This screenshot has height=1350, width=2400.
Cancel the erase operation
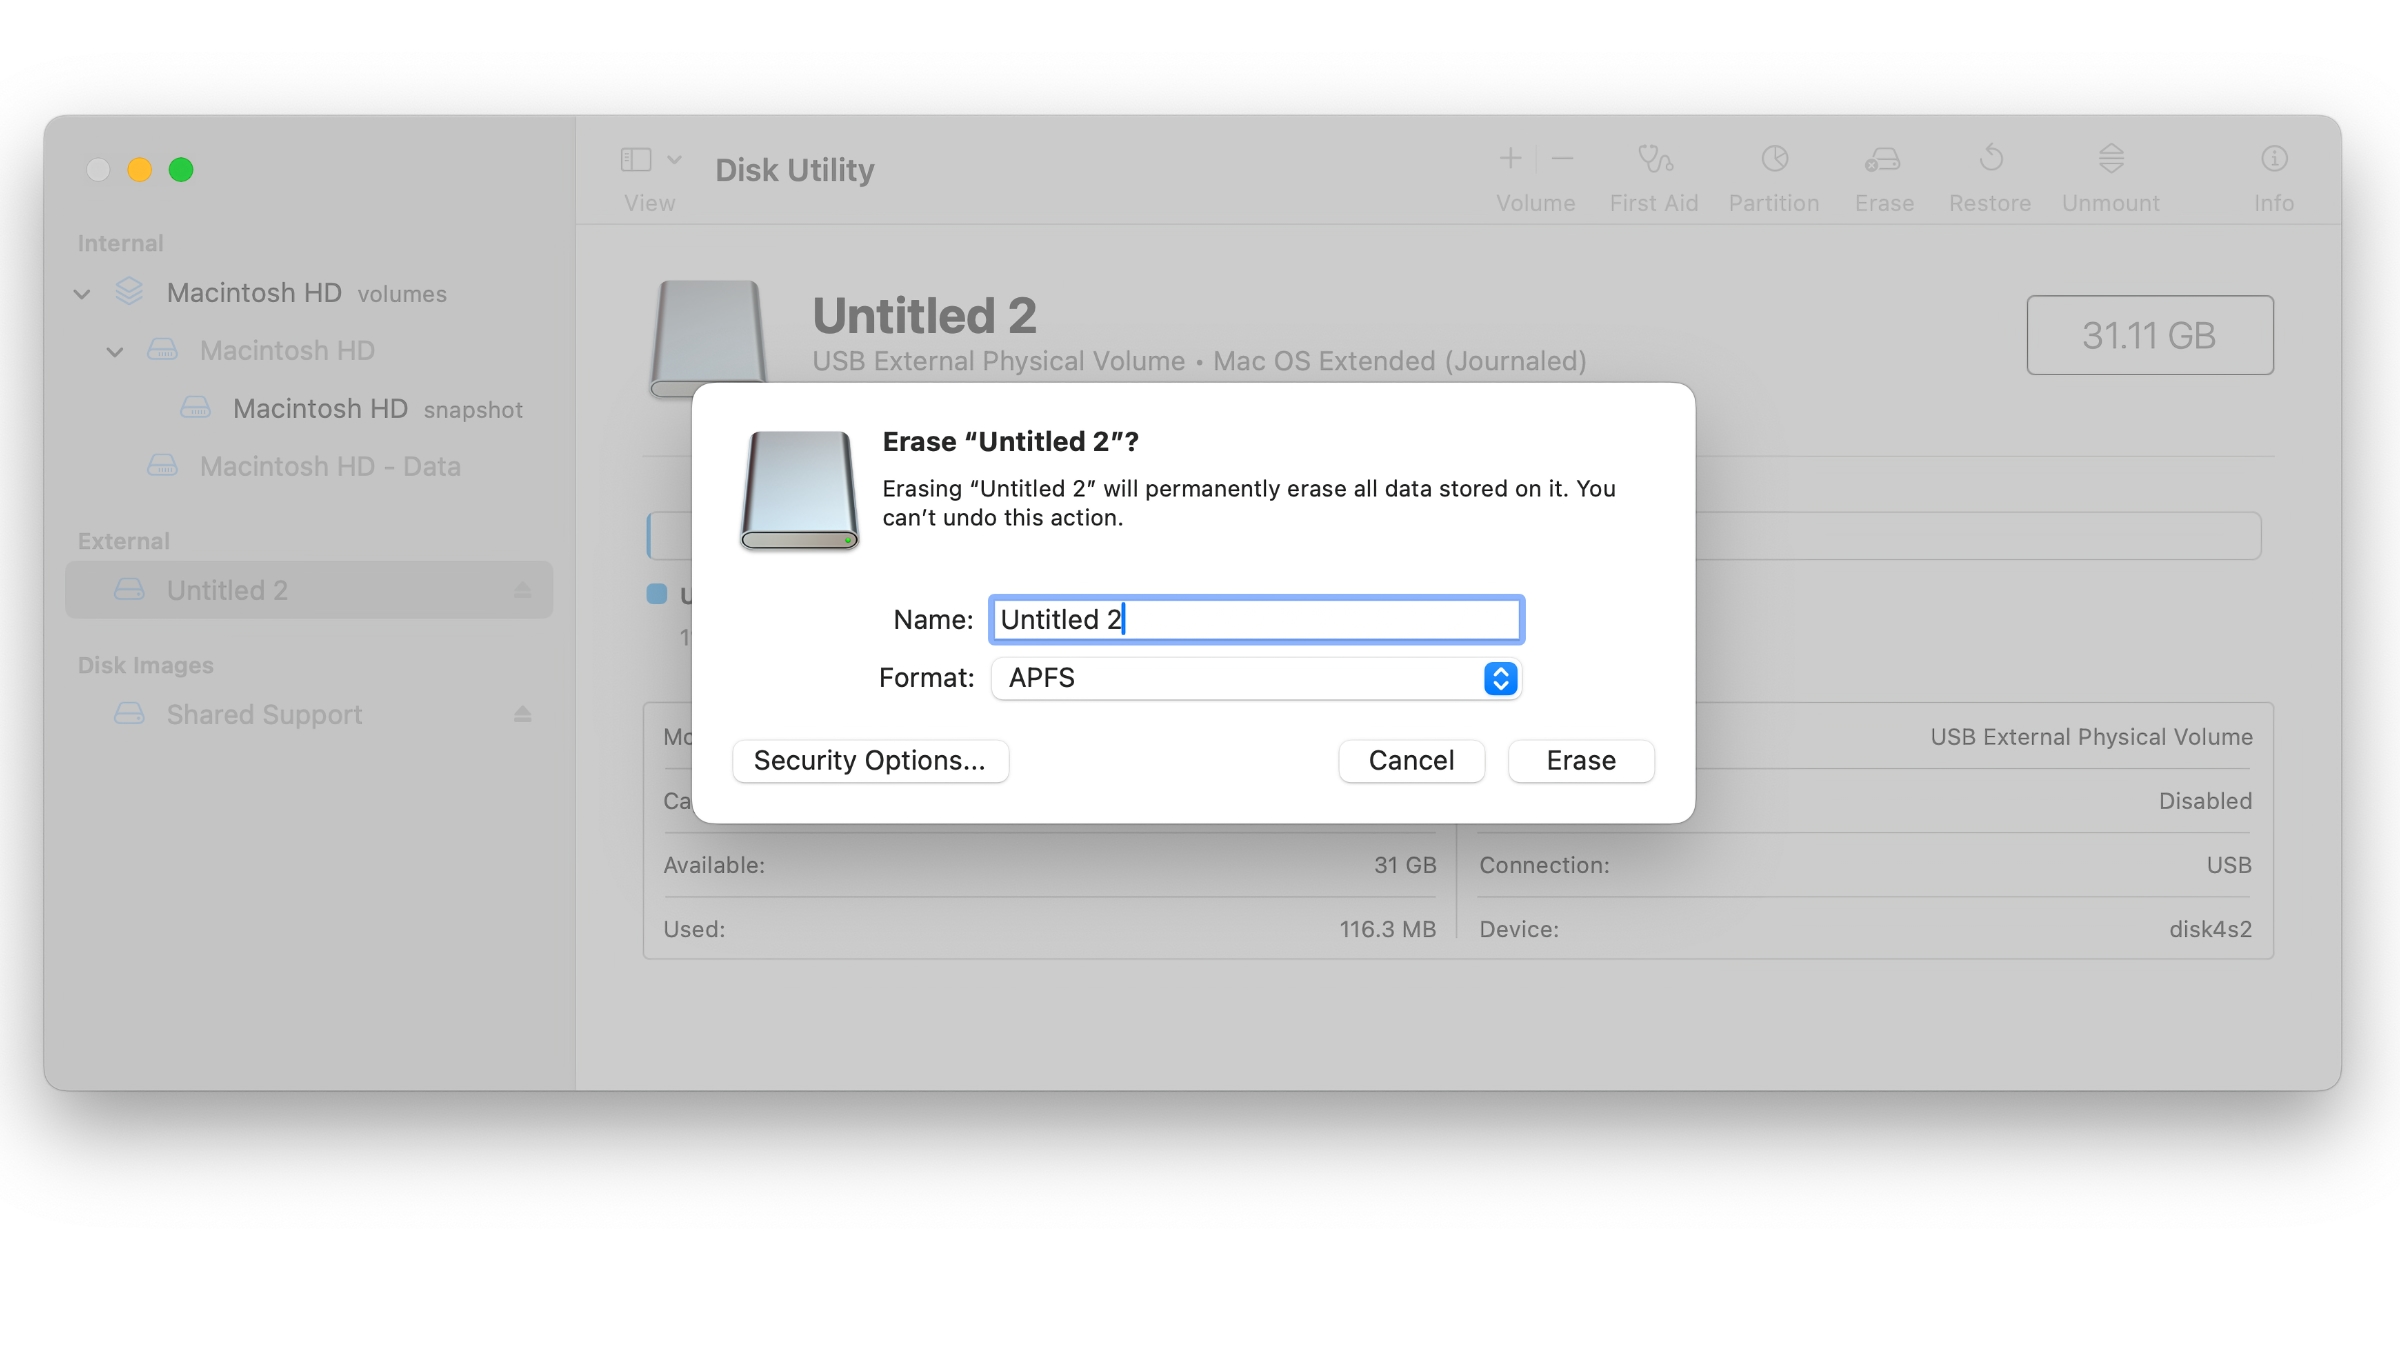coord(1411,760)
